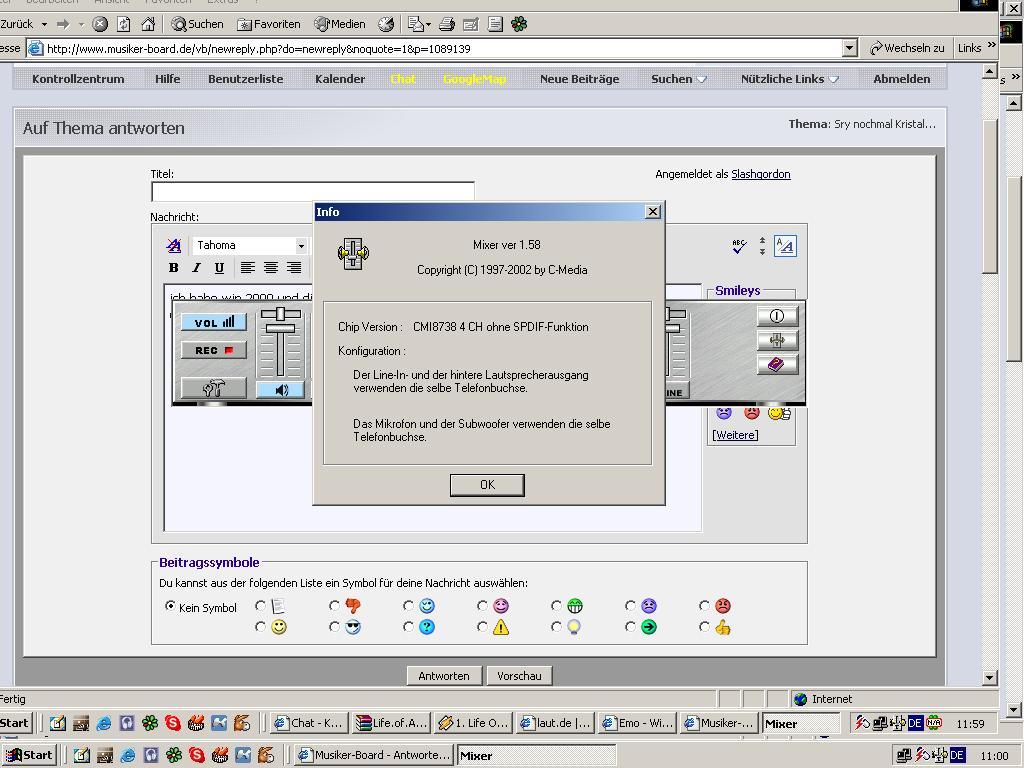Click the 'Vorschau' preview button
This screenshot has width=1024, height=768.
click(x=519, y=676)
